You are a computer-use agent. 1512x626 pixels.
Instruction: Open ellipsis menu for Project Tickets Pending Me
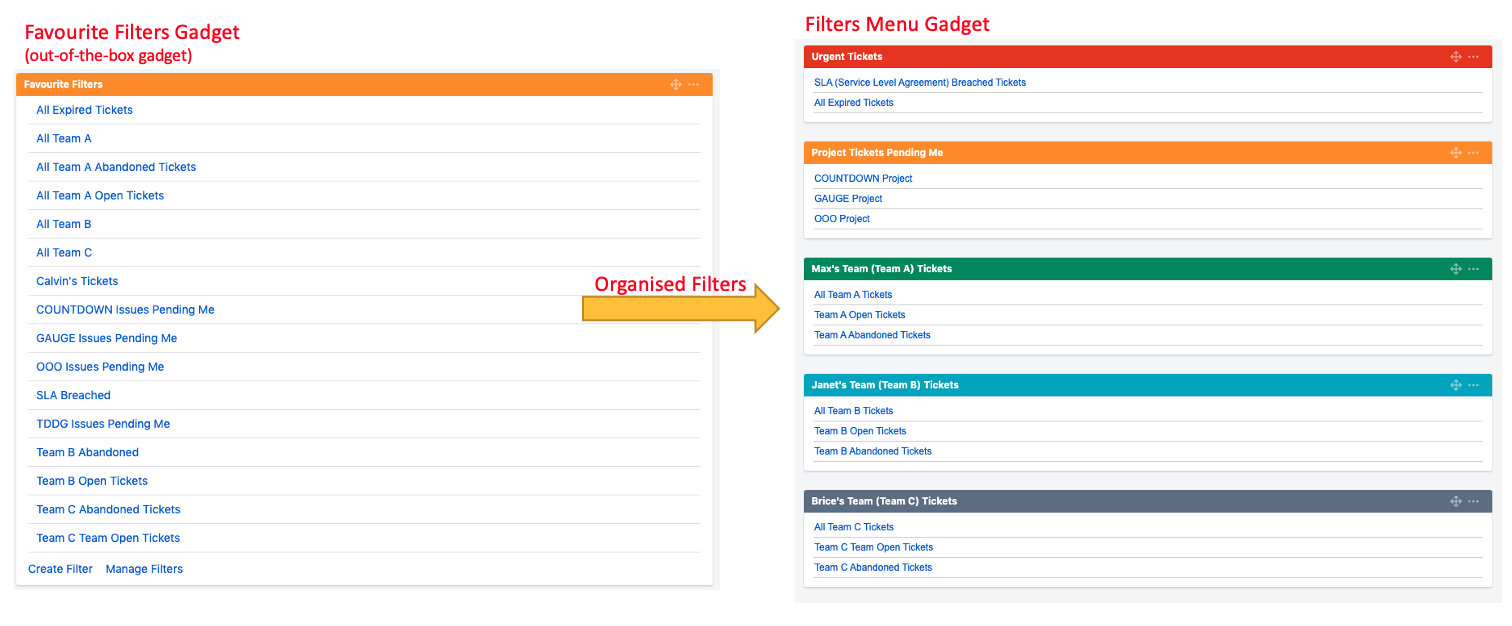[1473, 153]
